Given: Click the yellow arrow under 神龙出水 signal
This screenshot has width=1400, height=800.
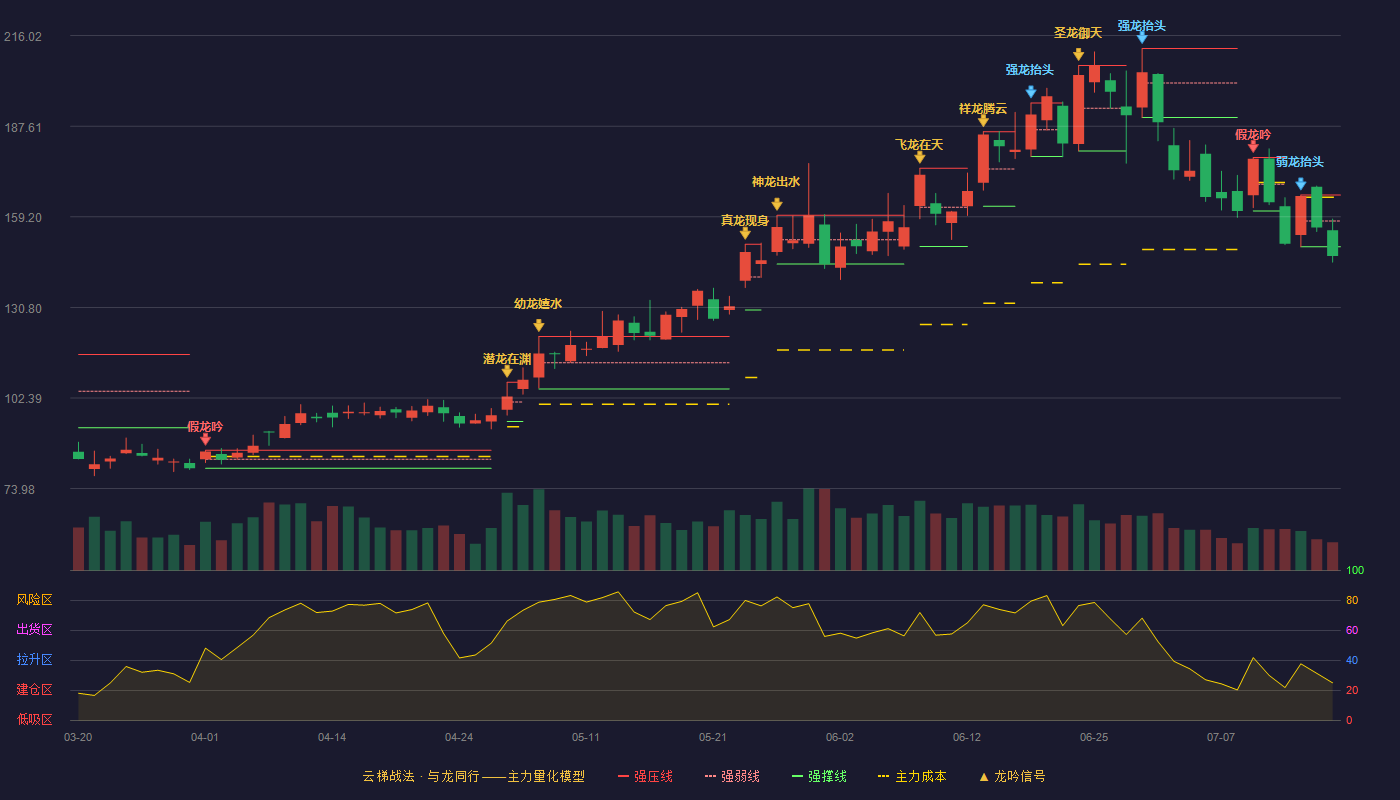Looking at the screenshot, I should point(777,204).
